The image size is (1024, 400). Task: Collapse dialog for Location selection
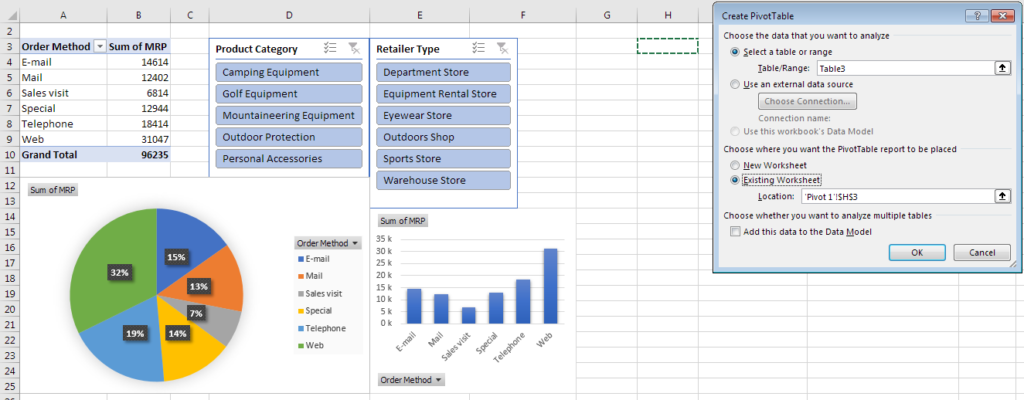click(1002, 196)
